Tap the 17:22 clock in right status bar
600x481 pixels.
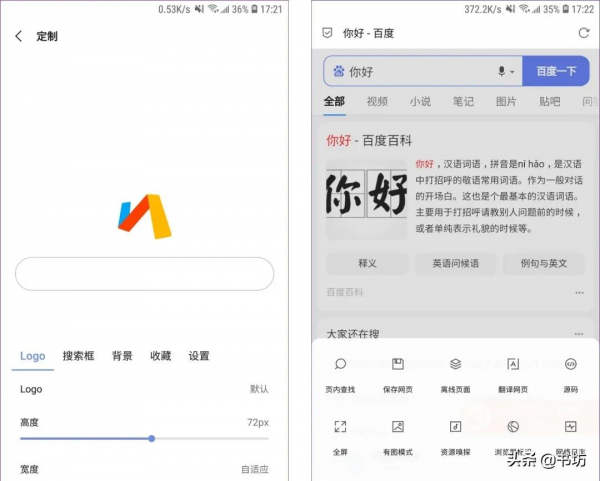click(583, 9)
